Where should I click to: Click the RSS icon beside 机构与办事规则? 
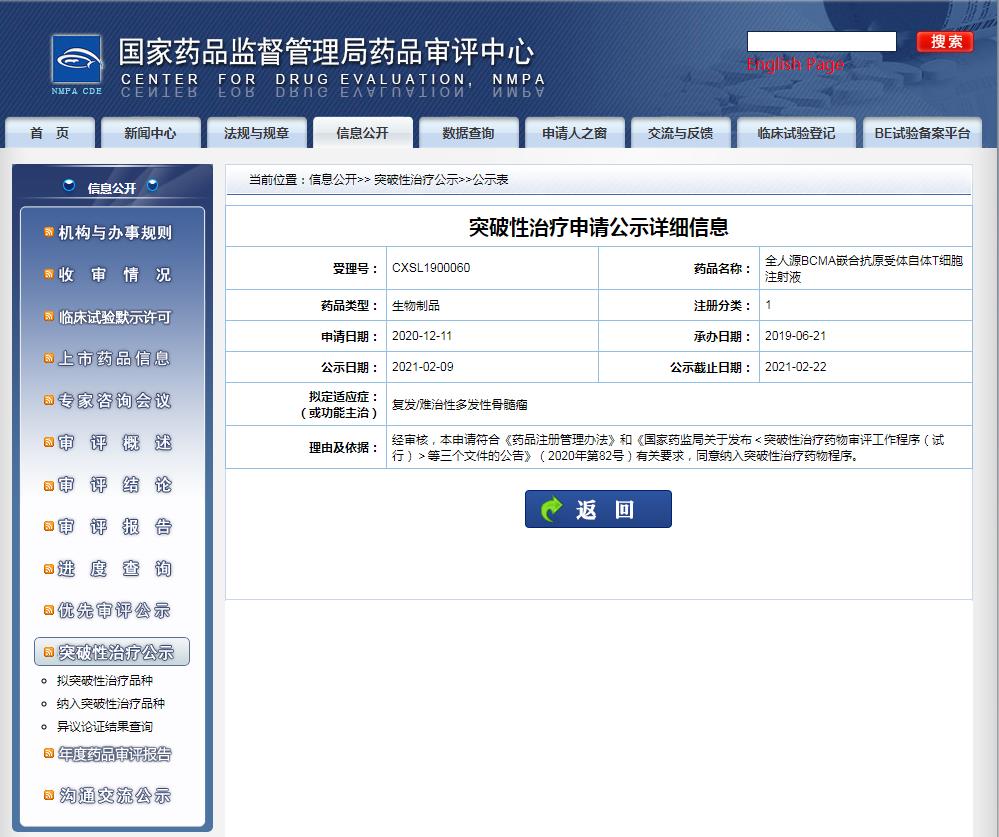(49, 232)
